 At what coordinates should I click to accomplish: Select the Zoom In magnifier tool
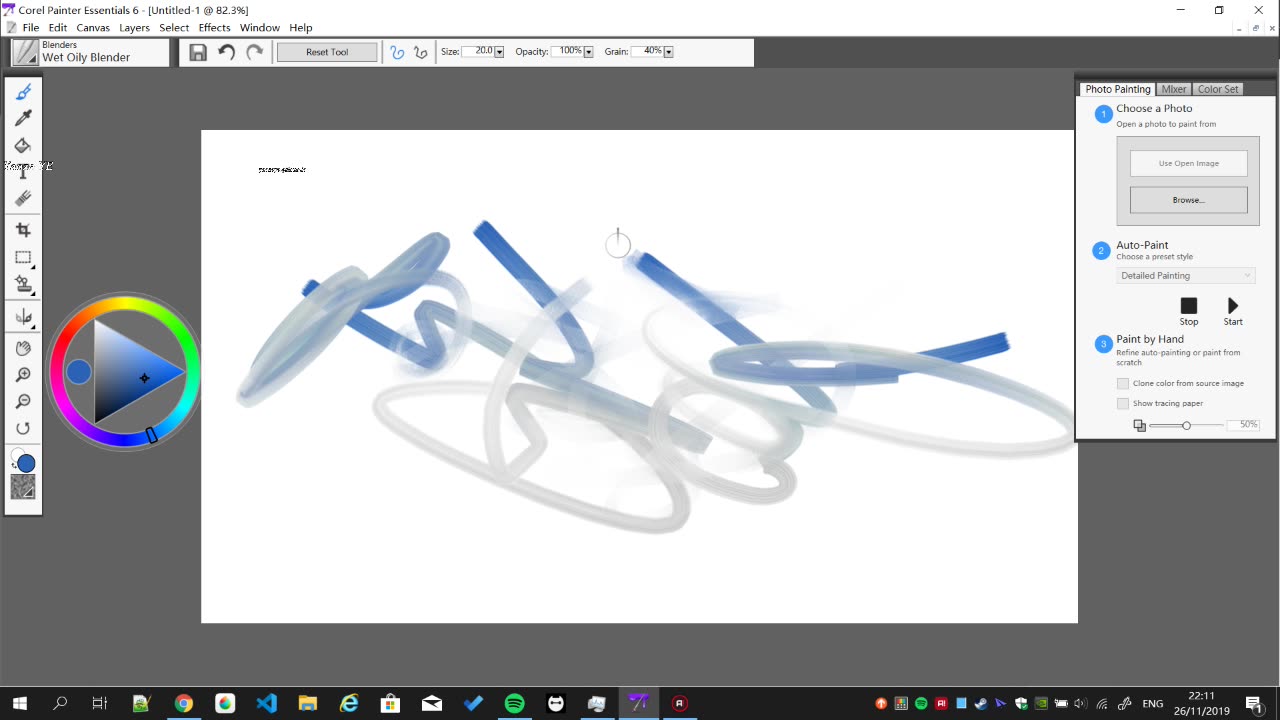pos(23,374)
